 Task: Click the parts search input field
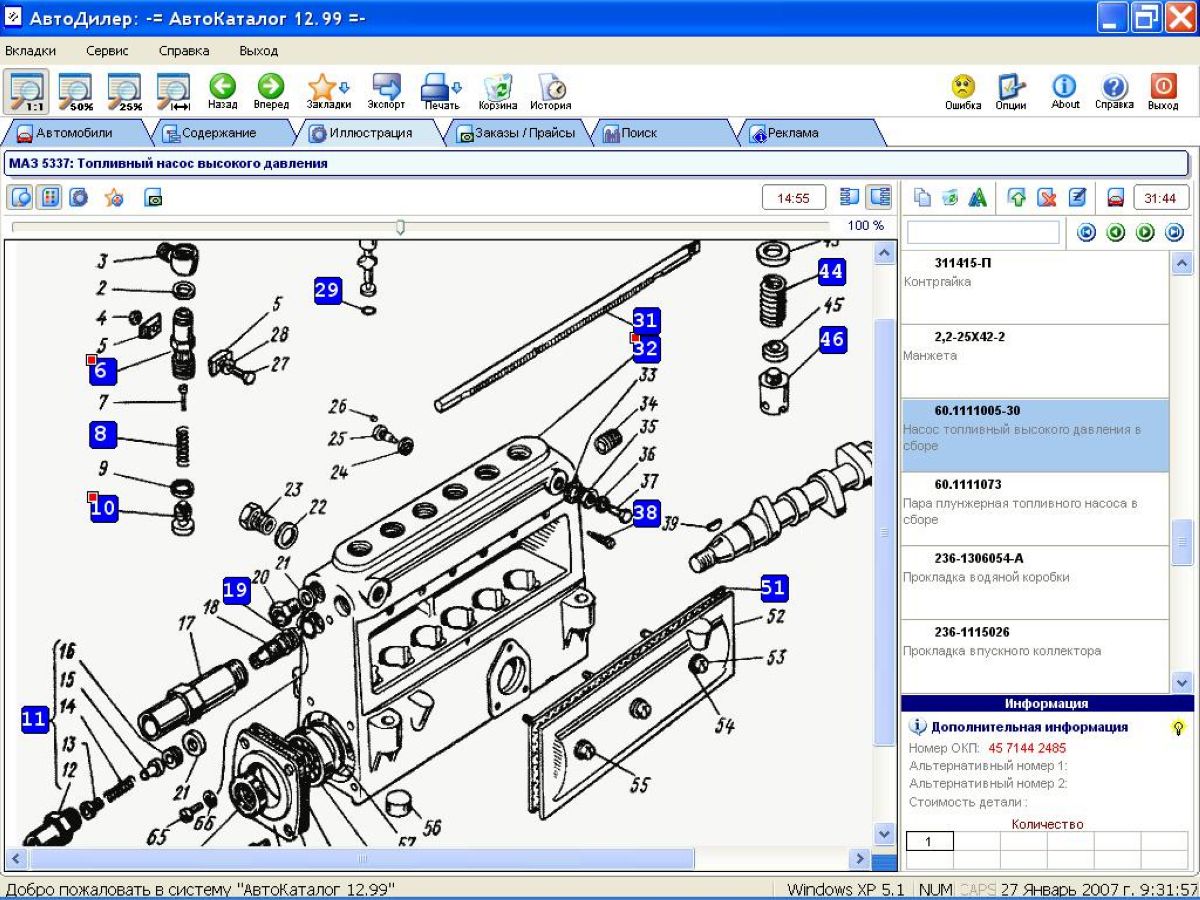point(983,233)
